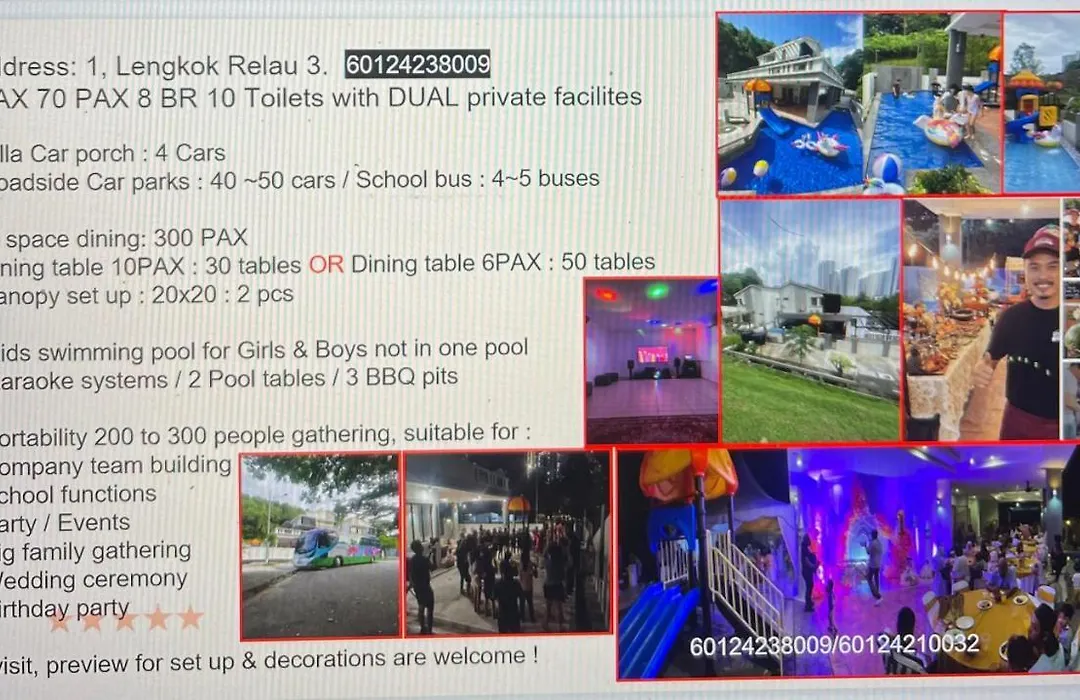Click 'arty / Events' text
This screenshot has width=1080, height=700.
pyautogui.click(x=65, y=523)
